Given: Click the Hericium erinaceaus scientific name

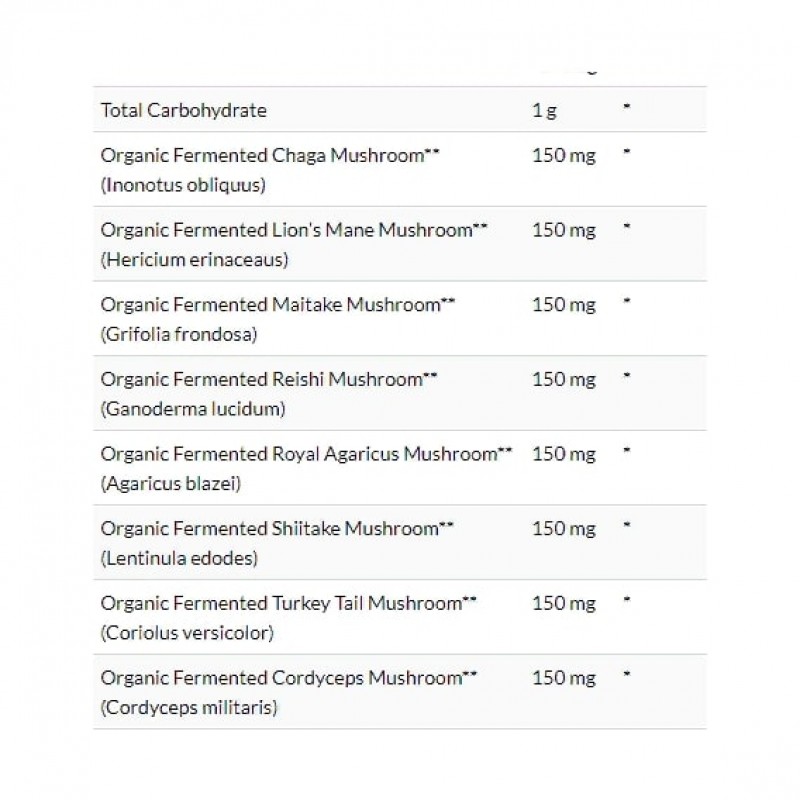Looking at the screenshot, I should (195, 260).
